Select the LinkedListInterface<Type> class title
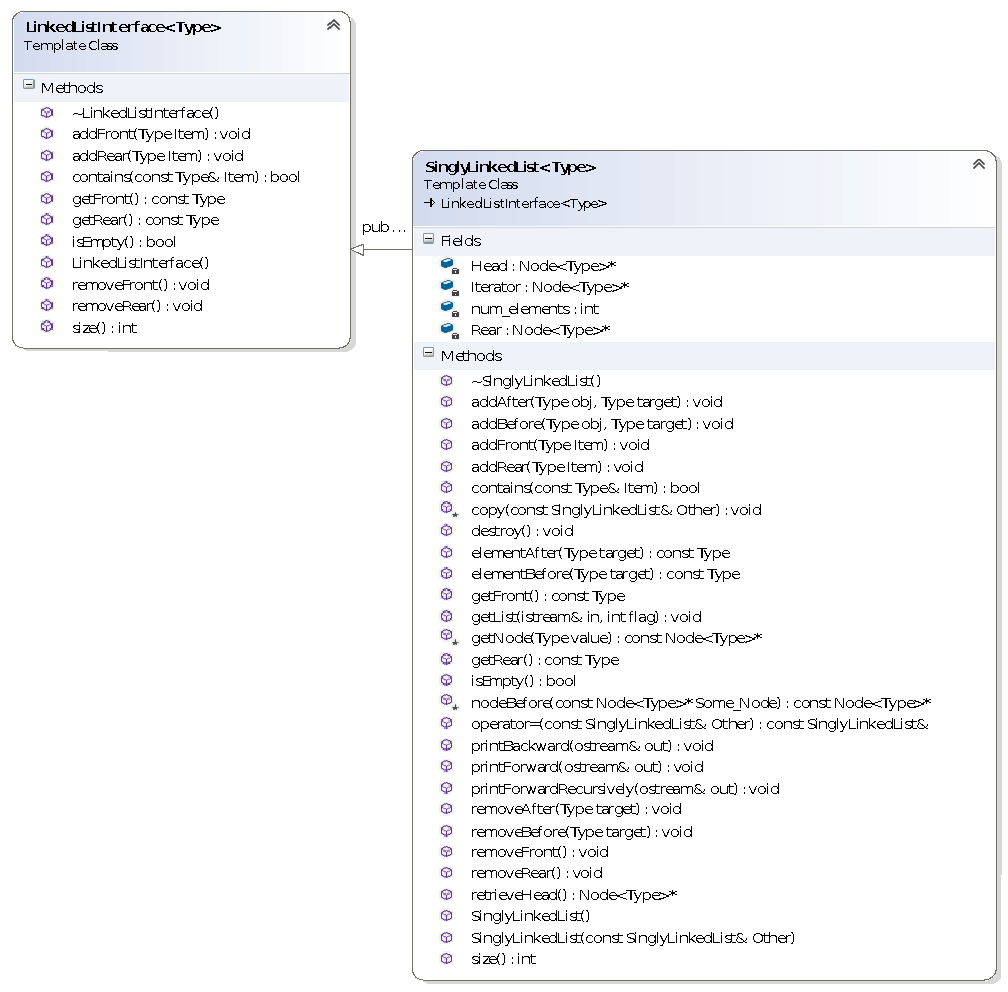 click(x=123, y=27)
